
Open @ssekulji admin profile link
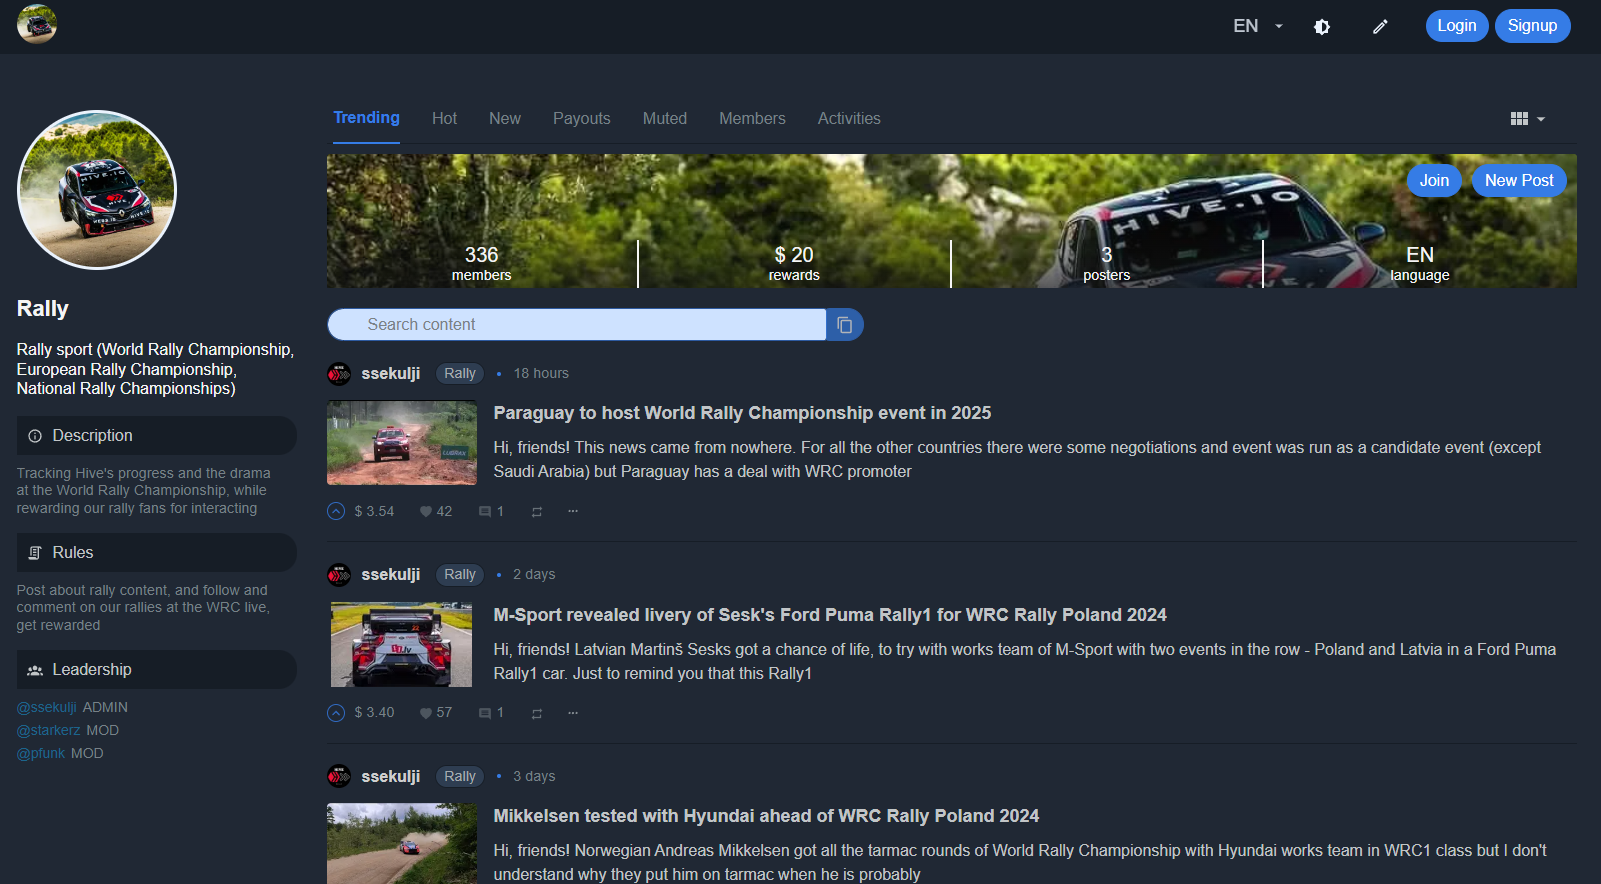coord(47,707)
